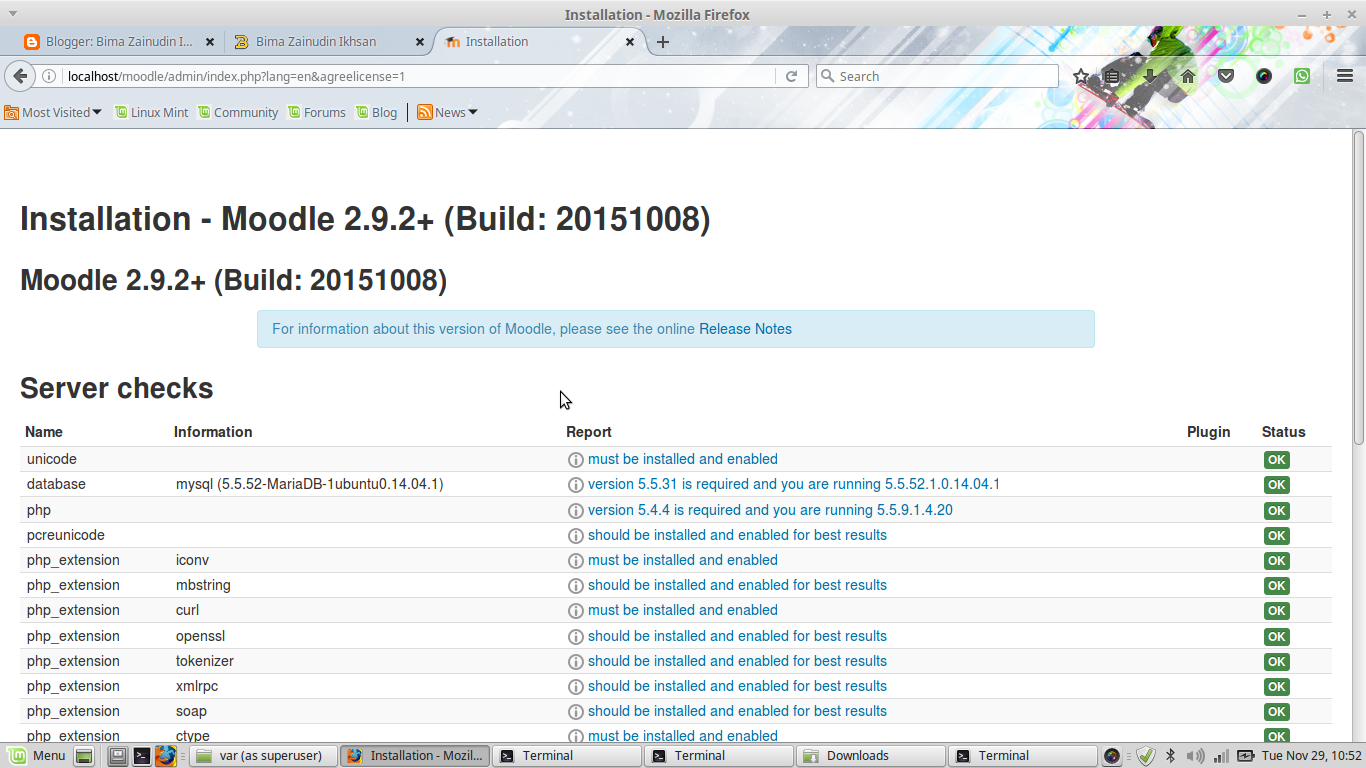Viewport: 1366px width, 768px height.
Task: Click the Server checks heading
Action: click(x=117, y=388)
